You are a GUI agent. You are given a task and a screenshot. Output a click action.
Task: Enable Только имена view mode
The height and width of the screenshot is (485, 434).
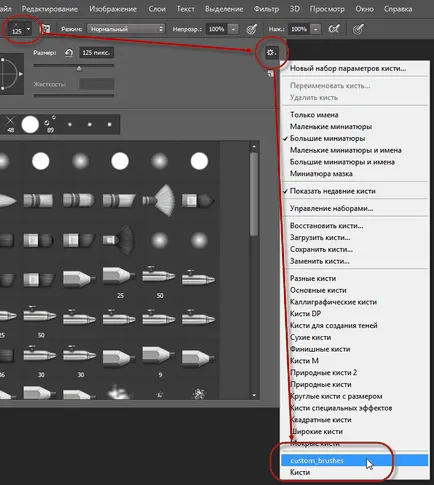pos(314,115)
